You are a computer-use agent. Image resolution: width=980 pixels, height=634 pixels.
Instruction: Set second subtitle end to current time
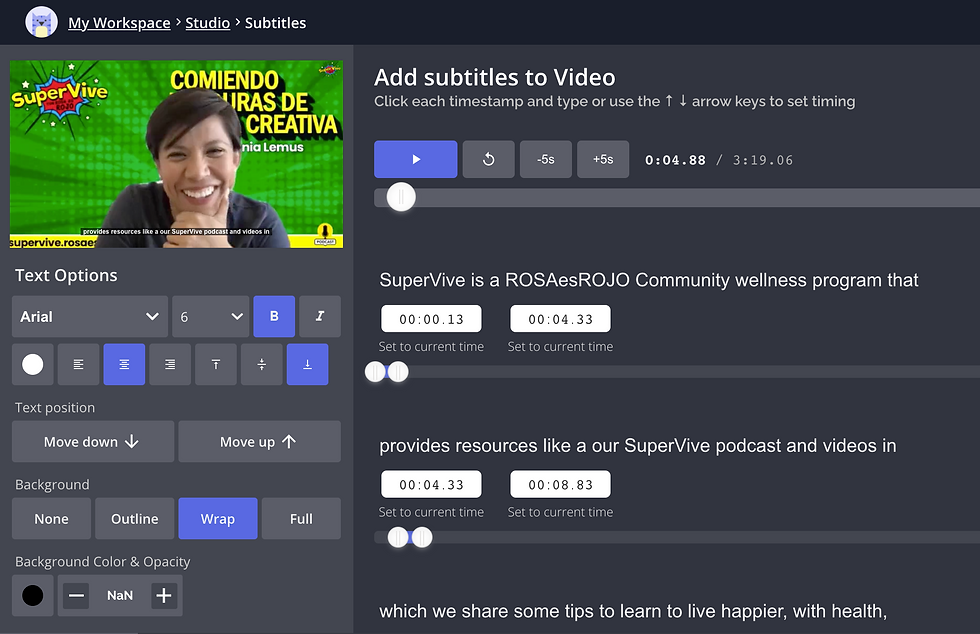(560, 512)
